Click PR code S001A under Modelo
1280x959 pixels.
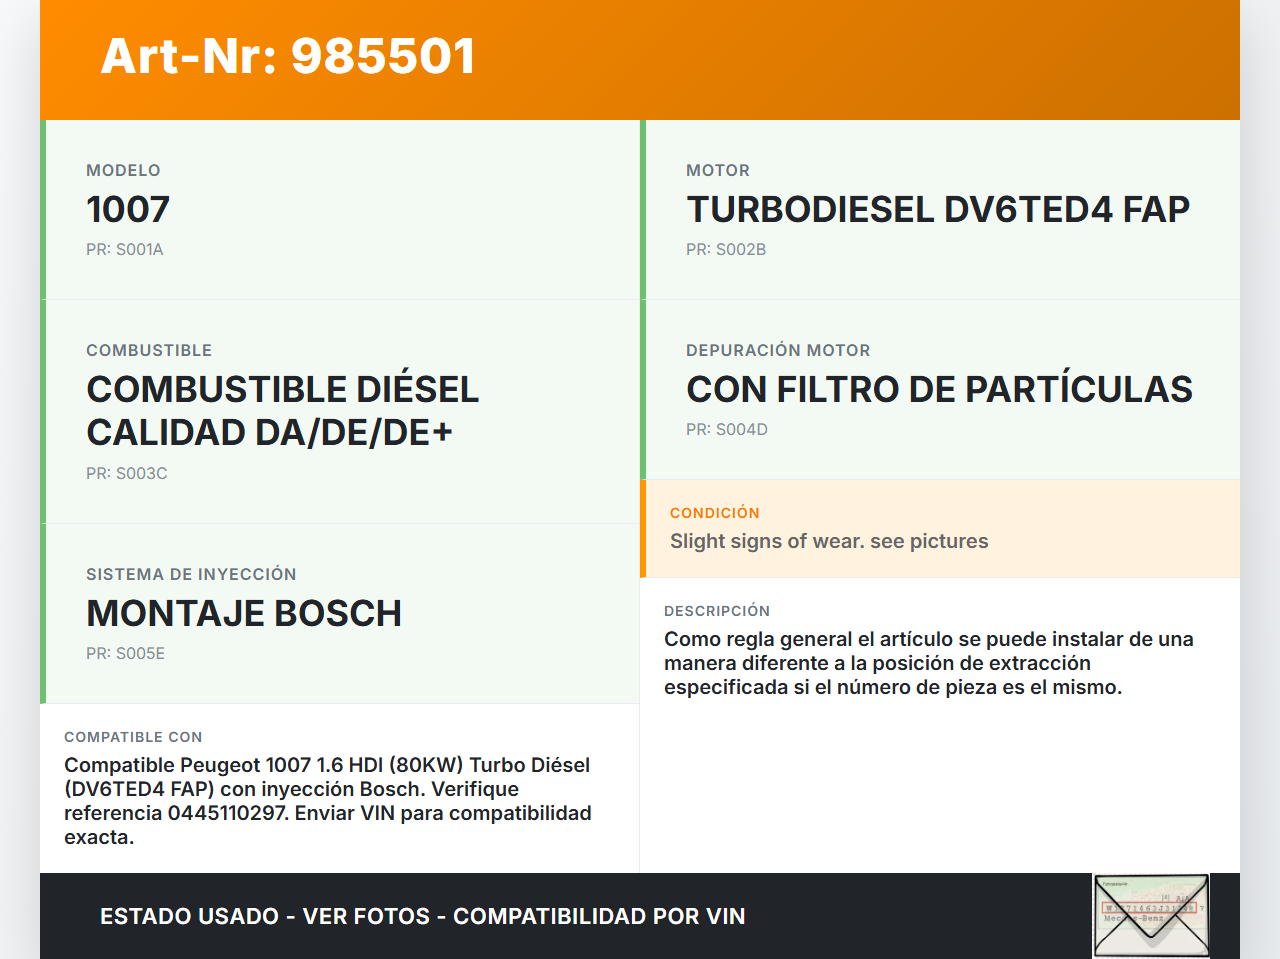125,250
